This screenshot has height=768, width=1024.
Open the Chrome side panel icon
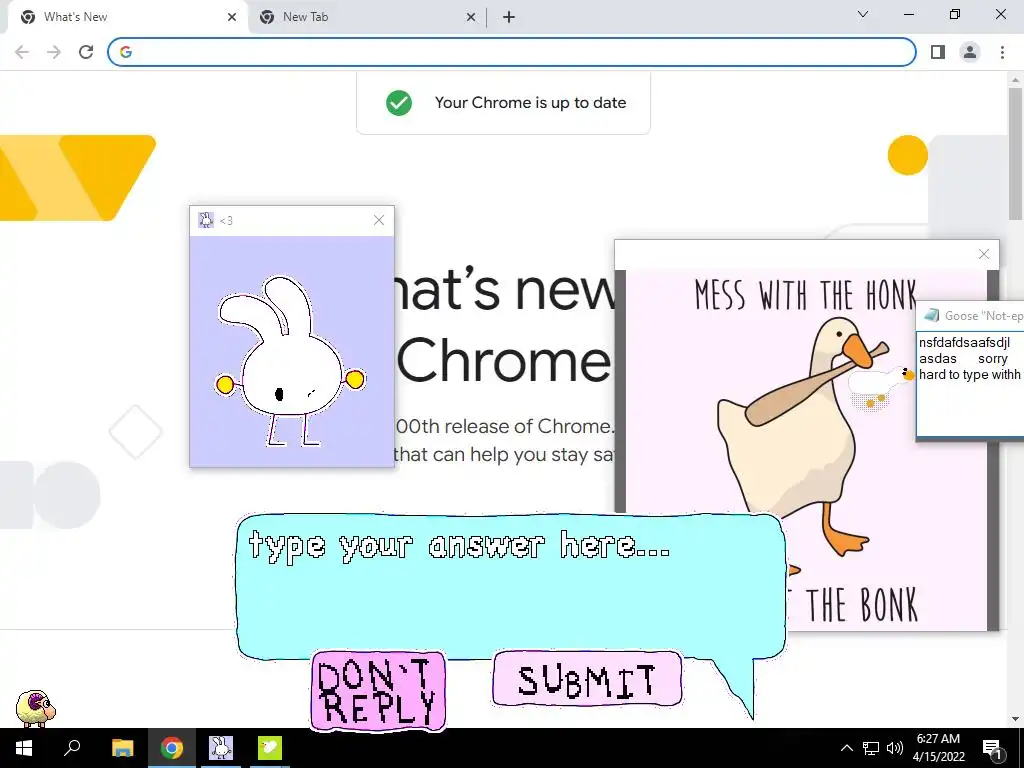click(938, 52)
